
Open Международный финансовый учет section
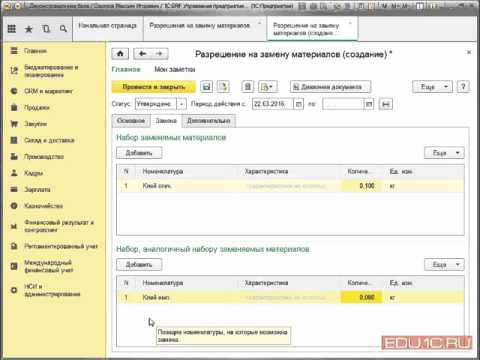(48, 266)
